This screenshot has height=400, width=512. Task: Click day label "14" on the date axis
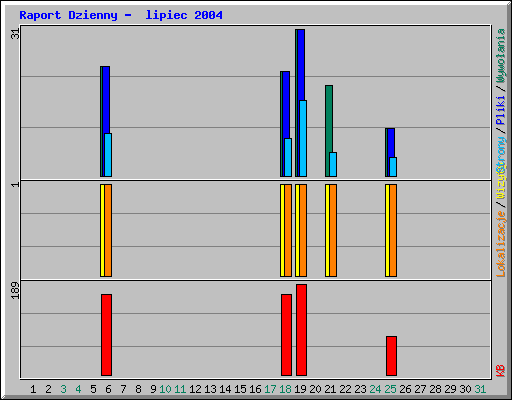225,389
